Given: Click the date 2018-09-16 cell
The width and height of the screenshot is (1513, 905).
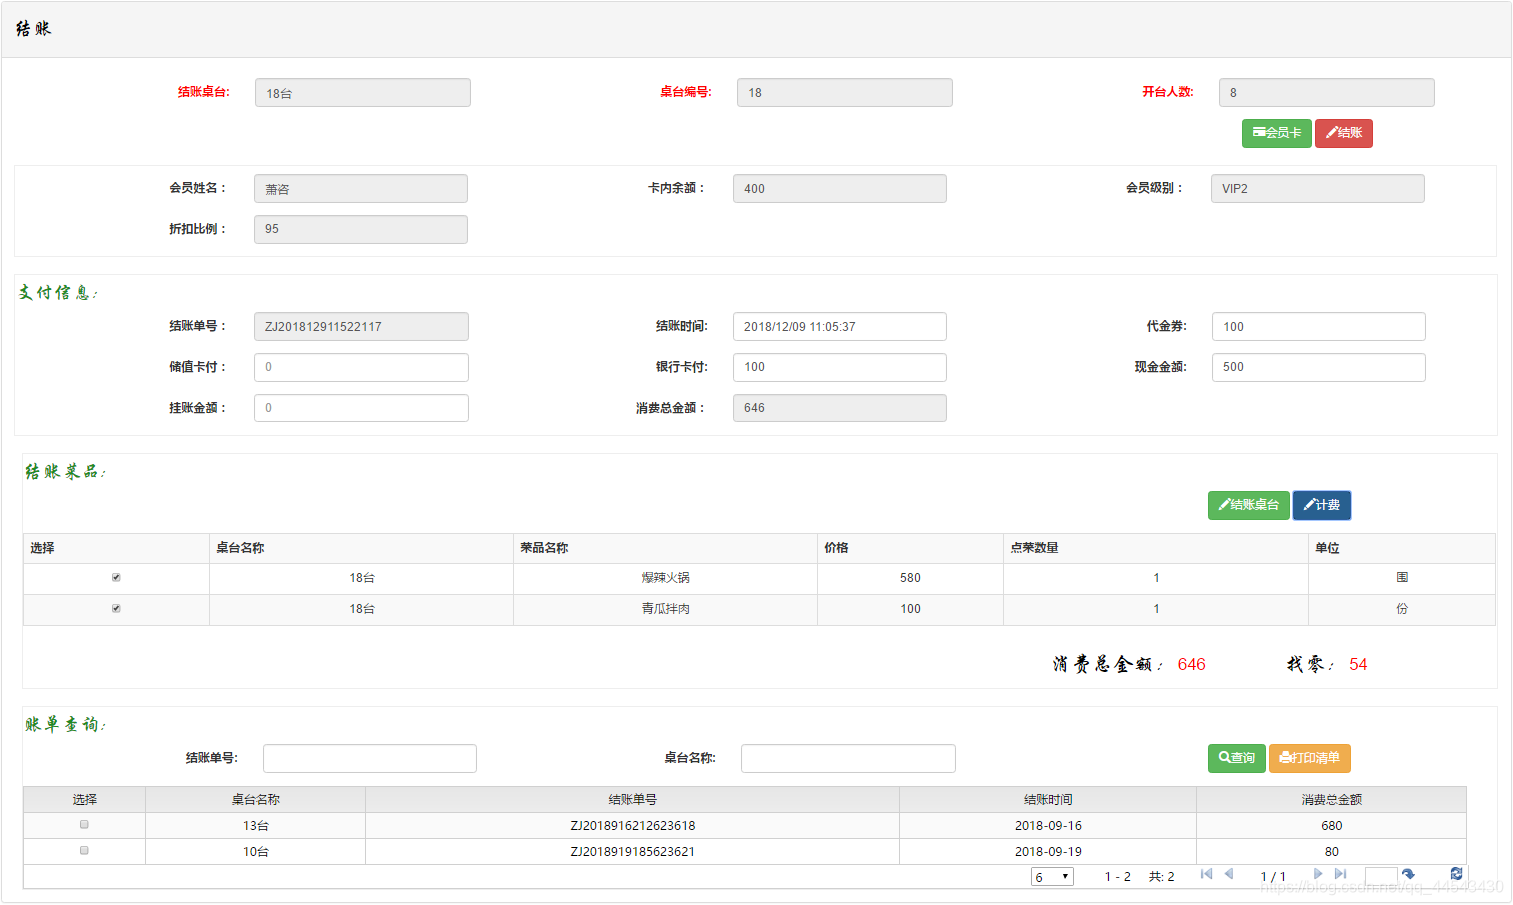Looking at the screenshot, I should [x=1048, y=826].
